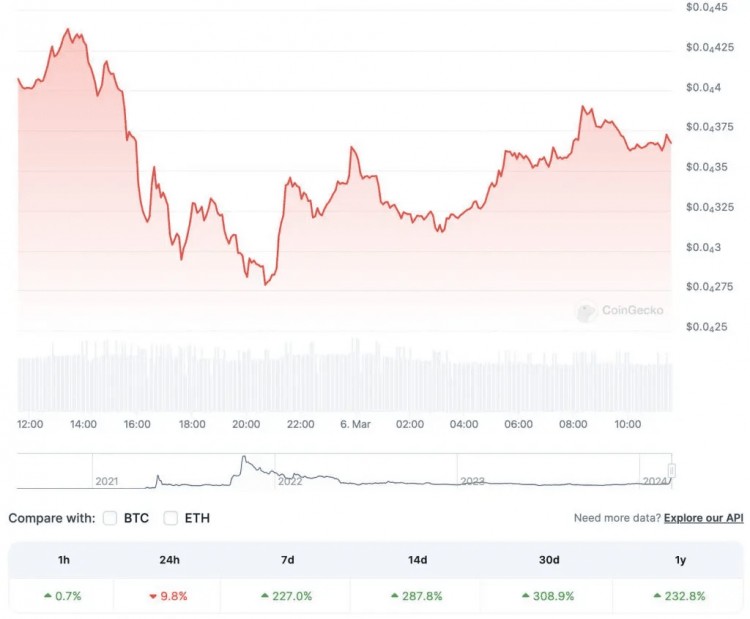Select the 1y column header
Screen dimensions: 750x619
(x=678, y=561)
